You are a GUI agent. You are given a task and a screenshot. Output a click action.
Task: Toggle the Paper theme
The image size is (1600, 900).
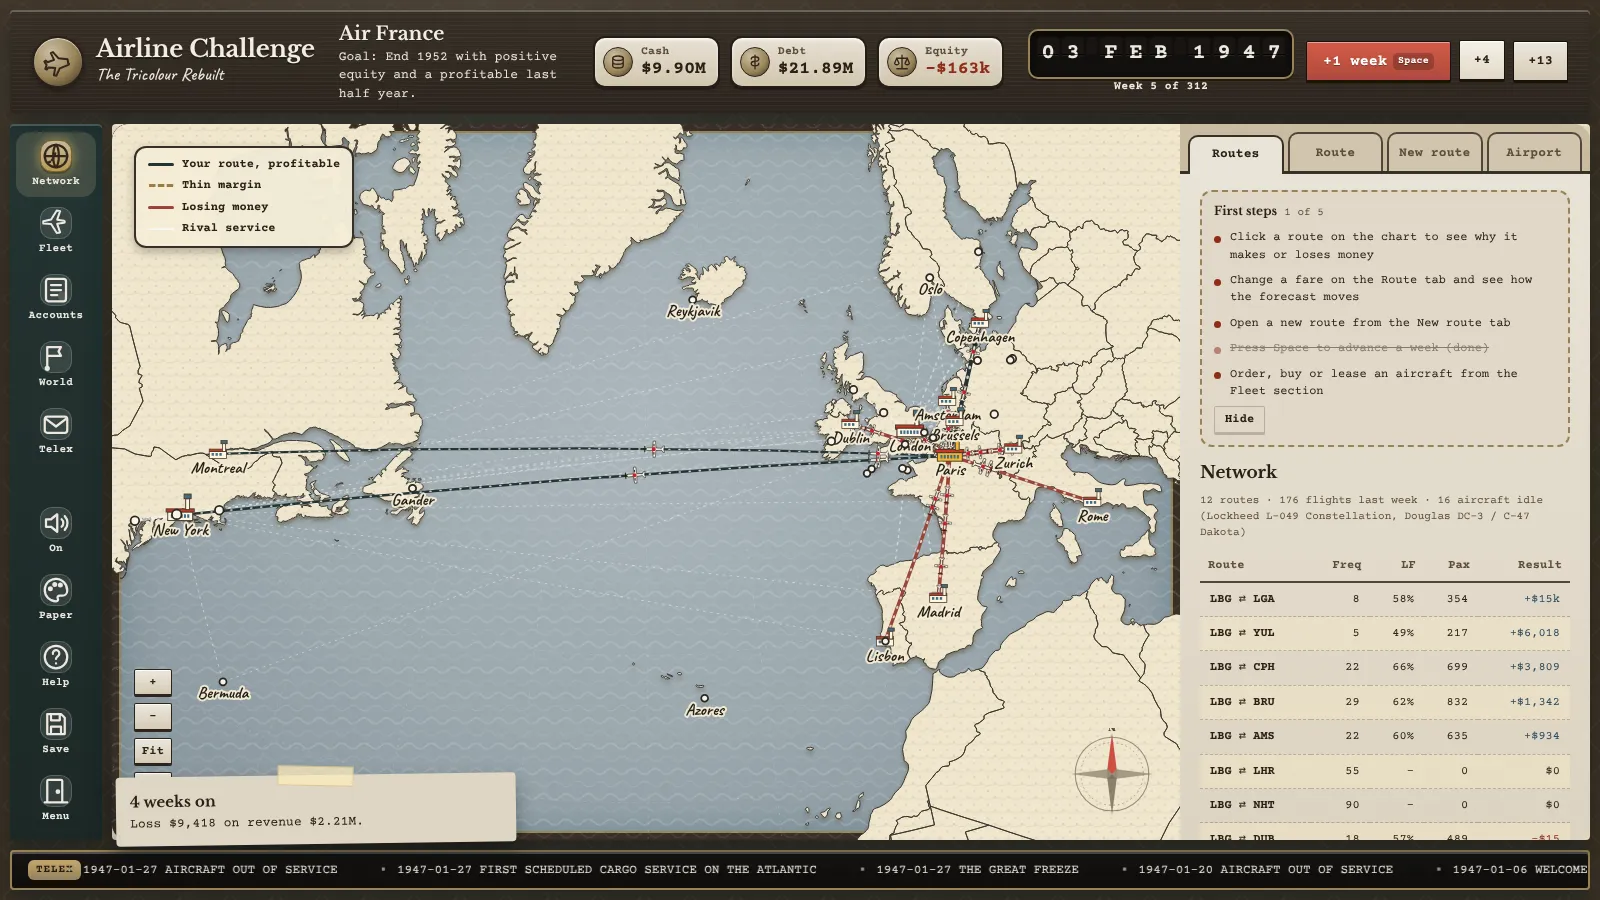coord(56,597)
